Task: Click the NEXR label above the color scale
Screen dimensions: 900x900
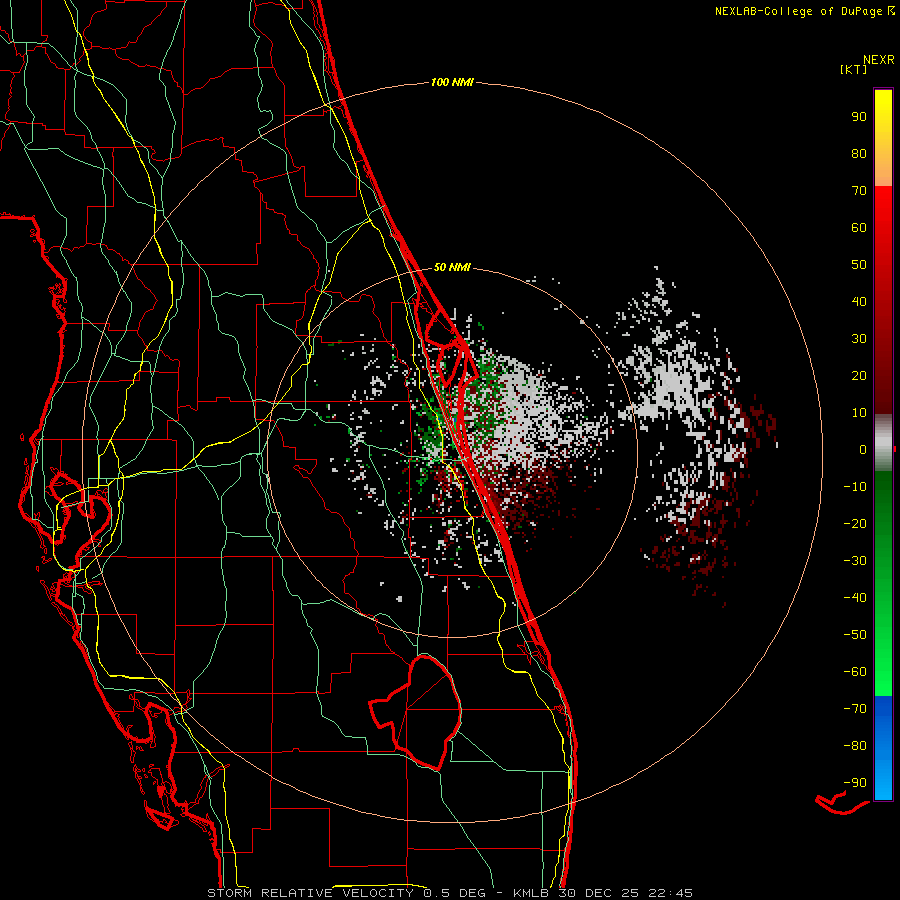Action: coord(879,60)
